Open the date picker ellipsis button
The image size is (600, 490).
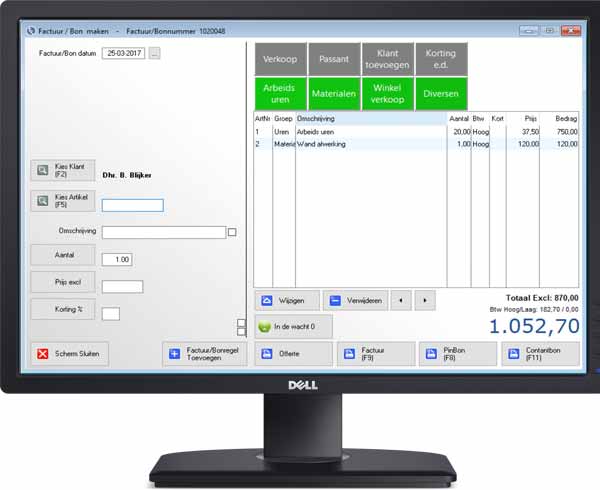pos(155,53)
